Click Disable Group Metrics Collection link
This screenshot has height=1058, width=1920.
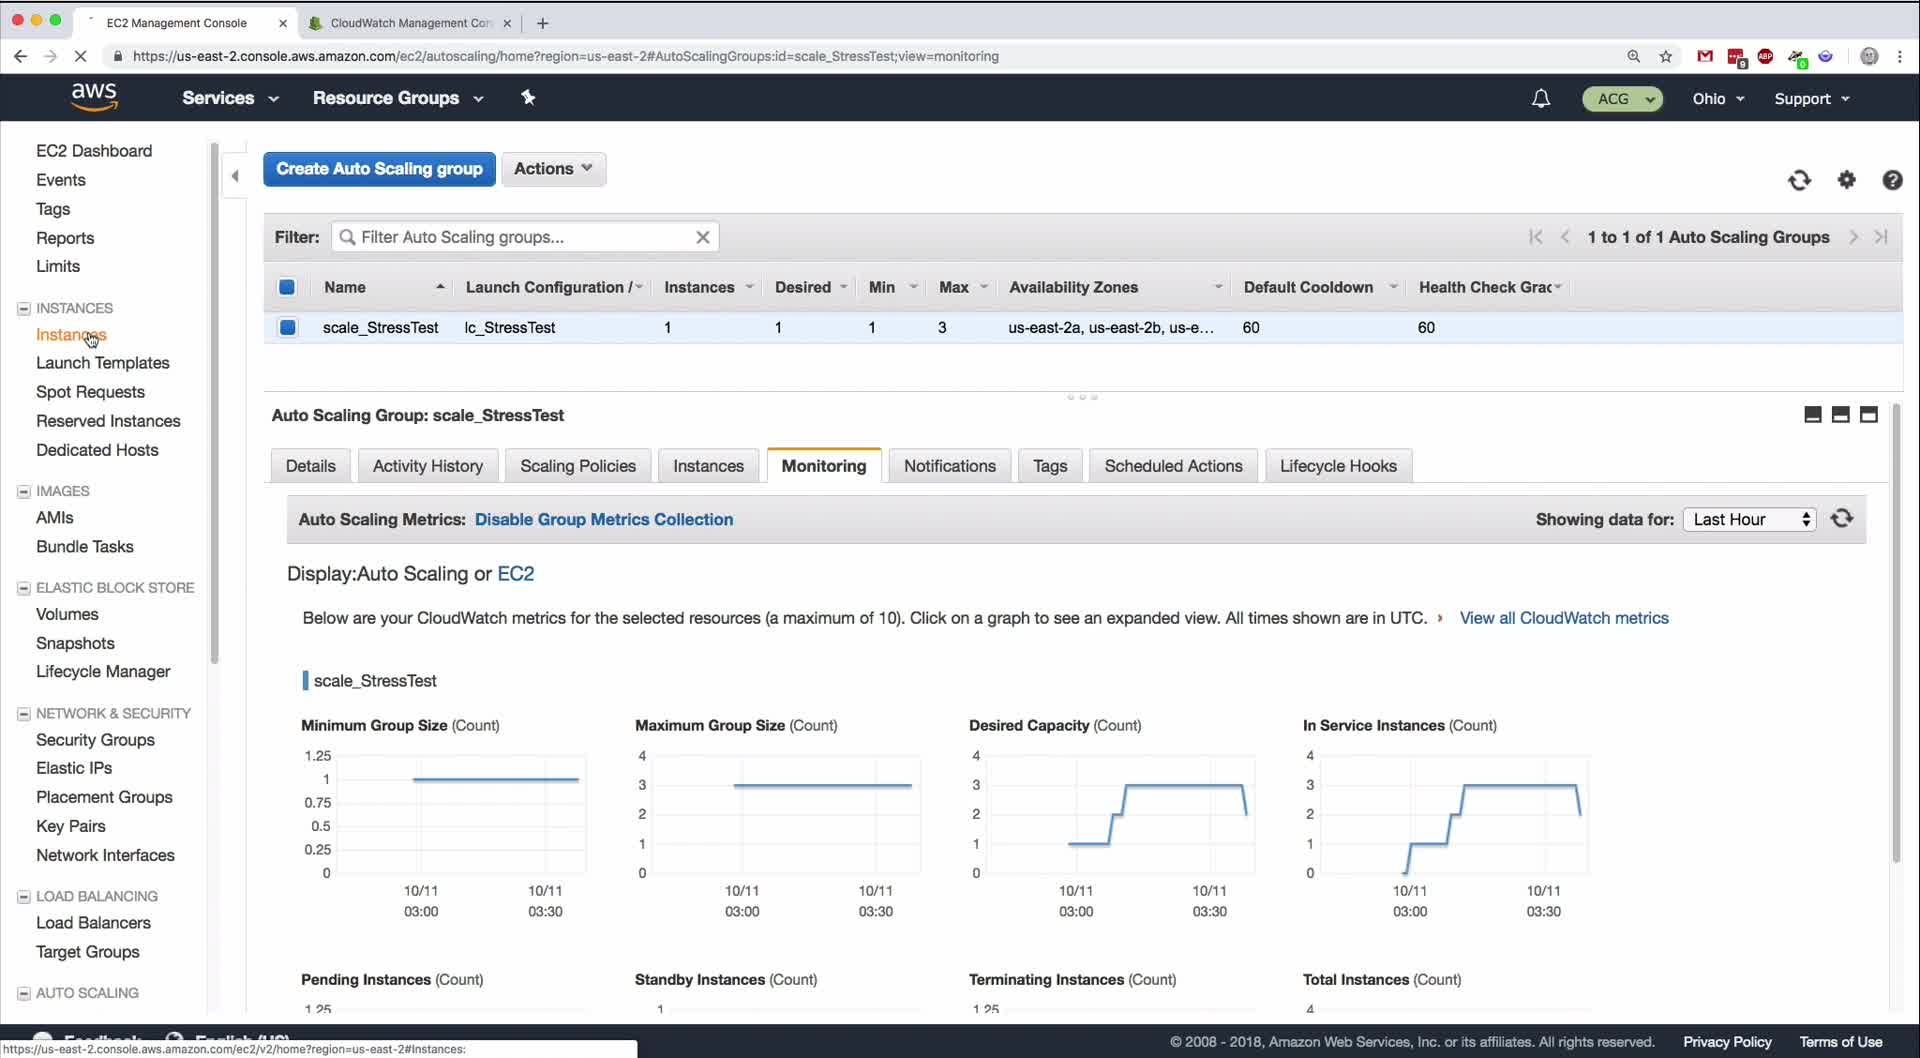[604, 519]
